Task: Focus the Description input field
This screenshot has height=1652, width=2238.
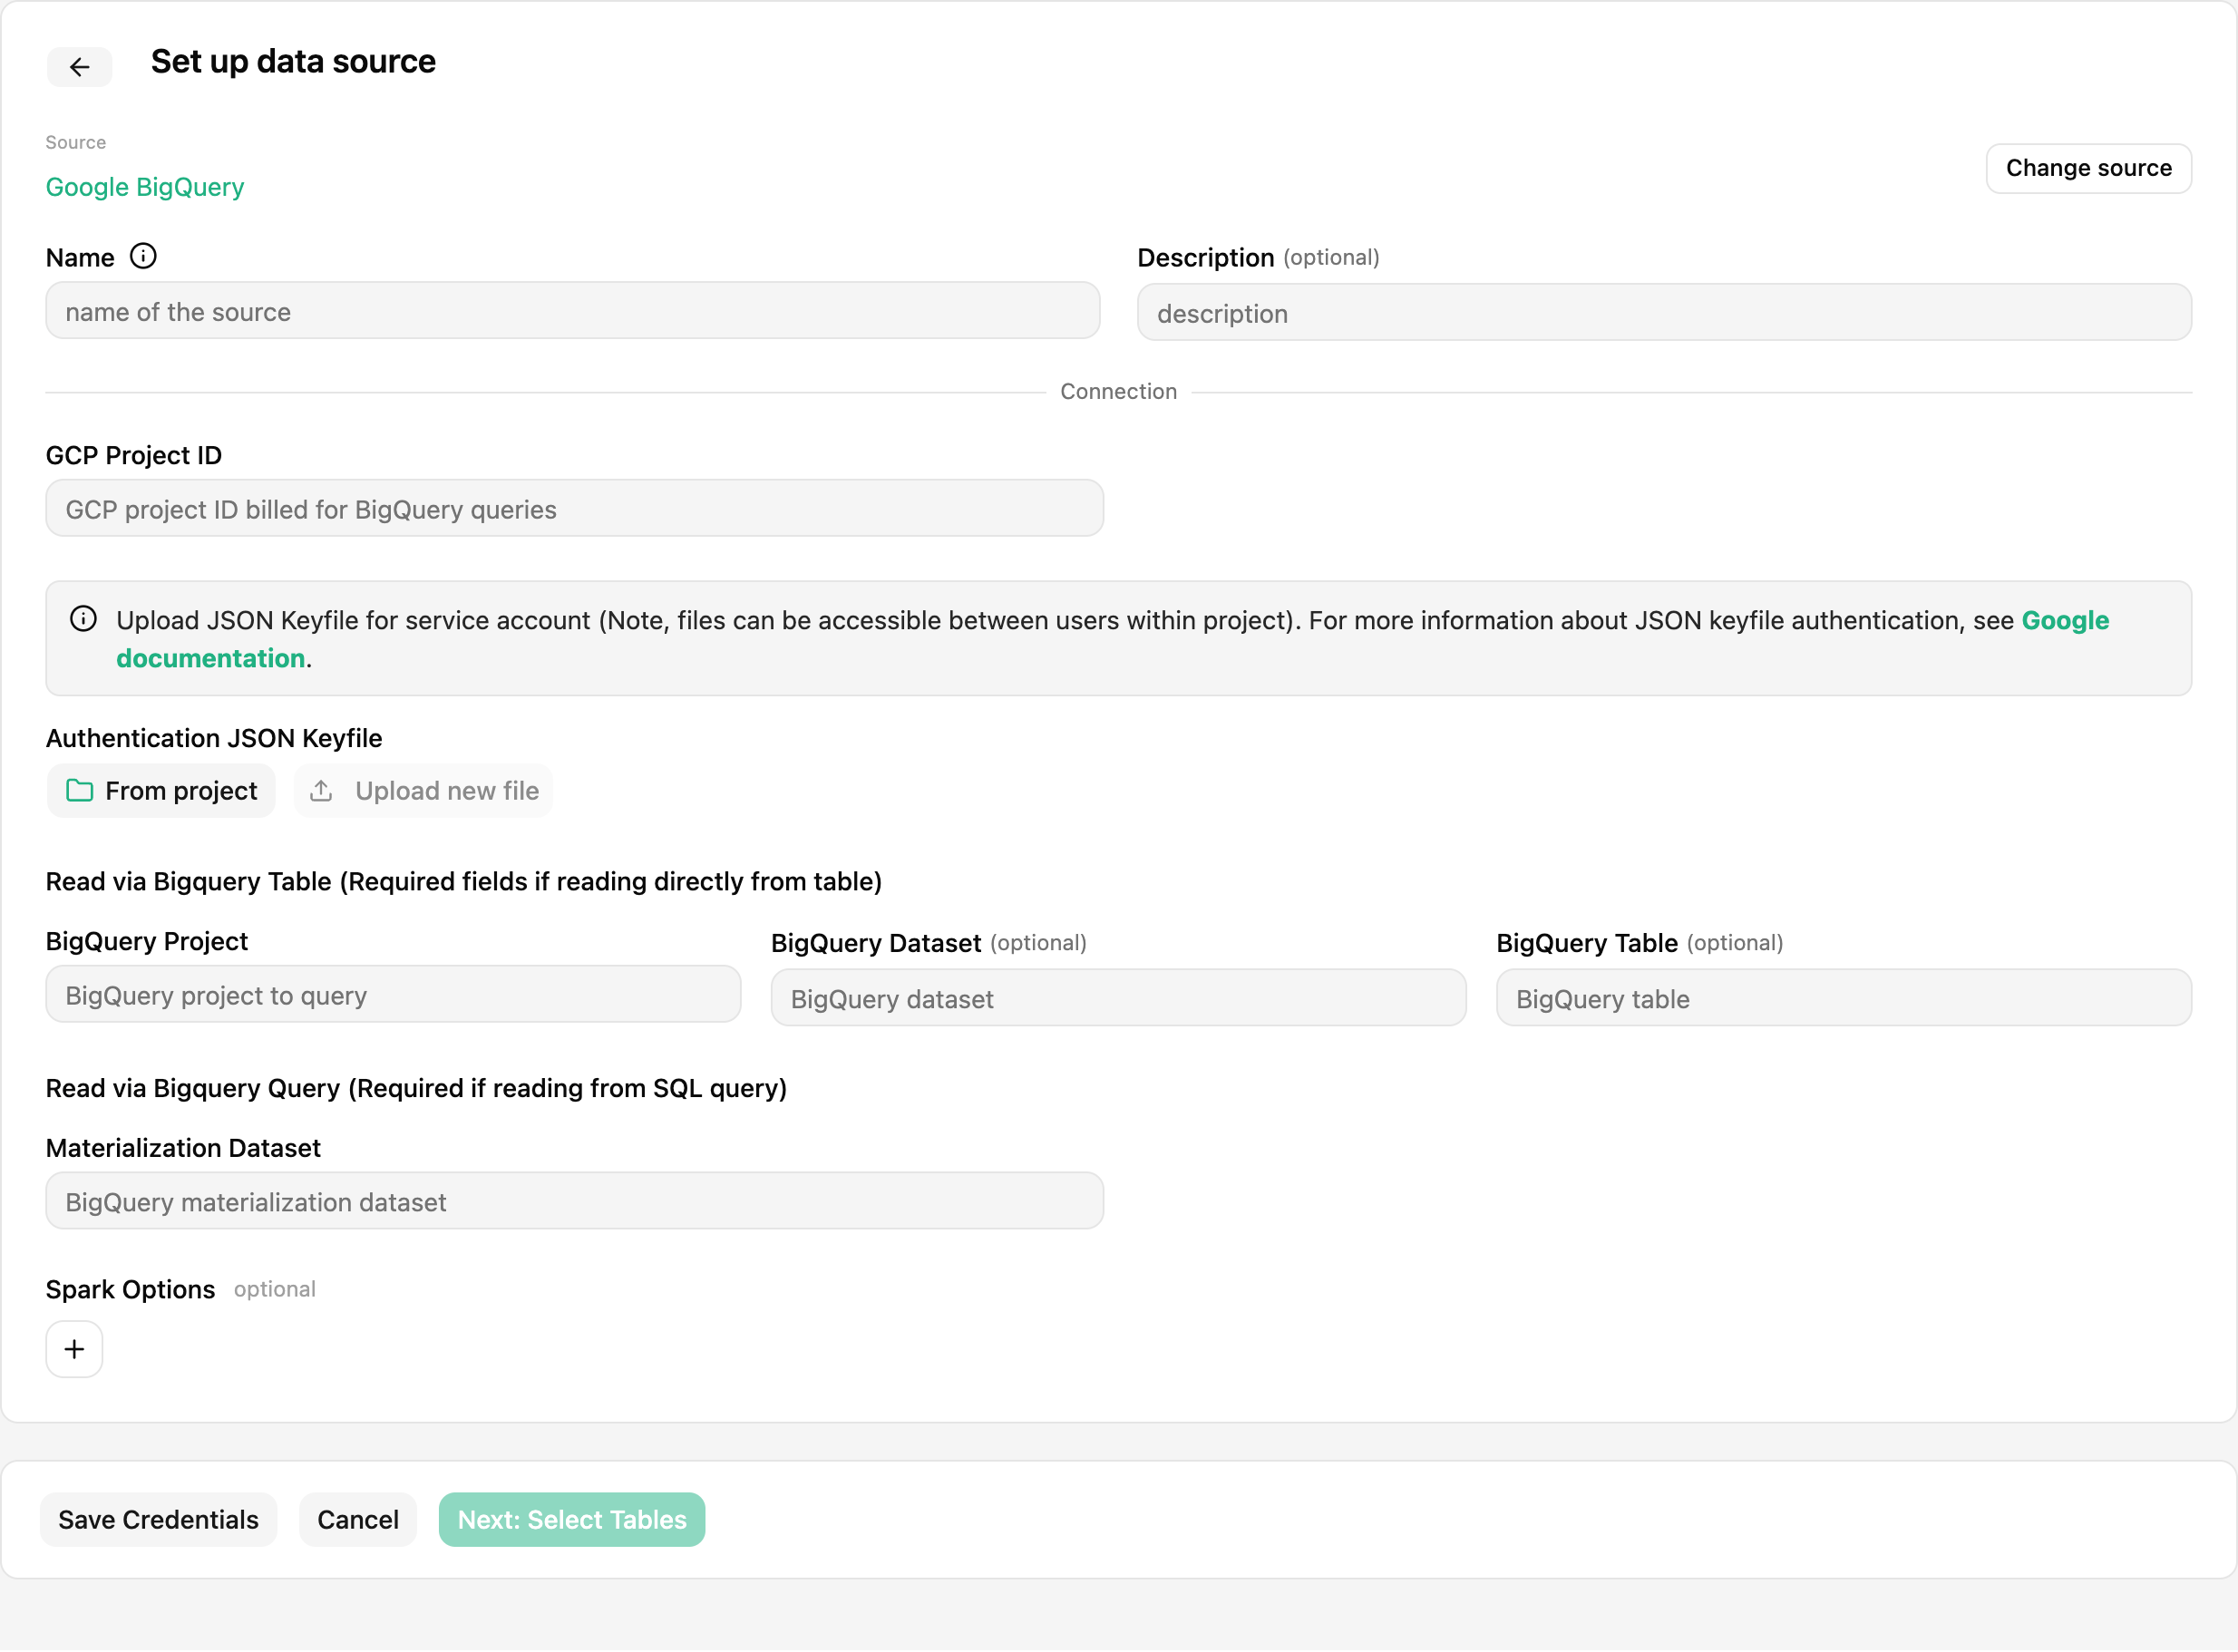Action: (x=1664, y=313)
